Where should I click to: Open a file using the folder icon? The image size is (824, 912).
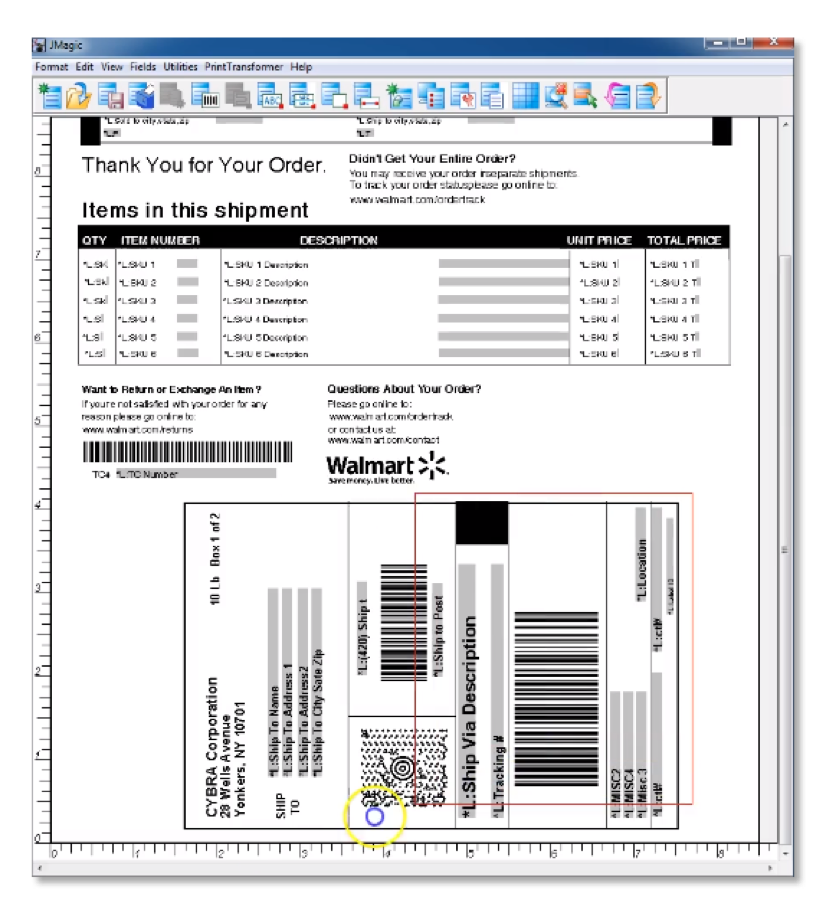point(79,96)
